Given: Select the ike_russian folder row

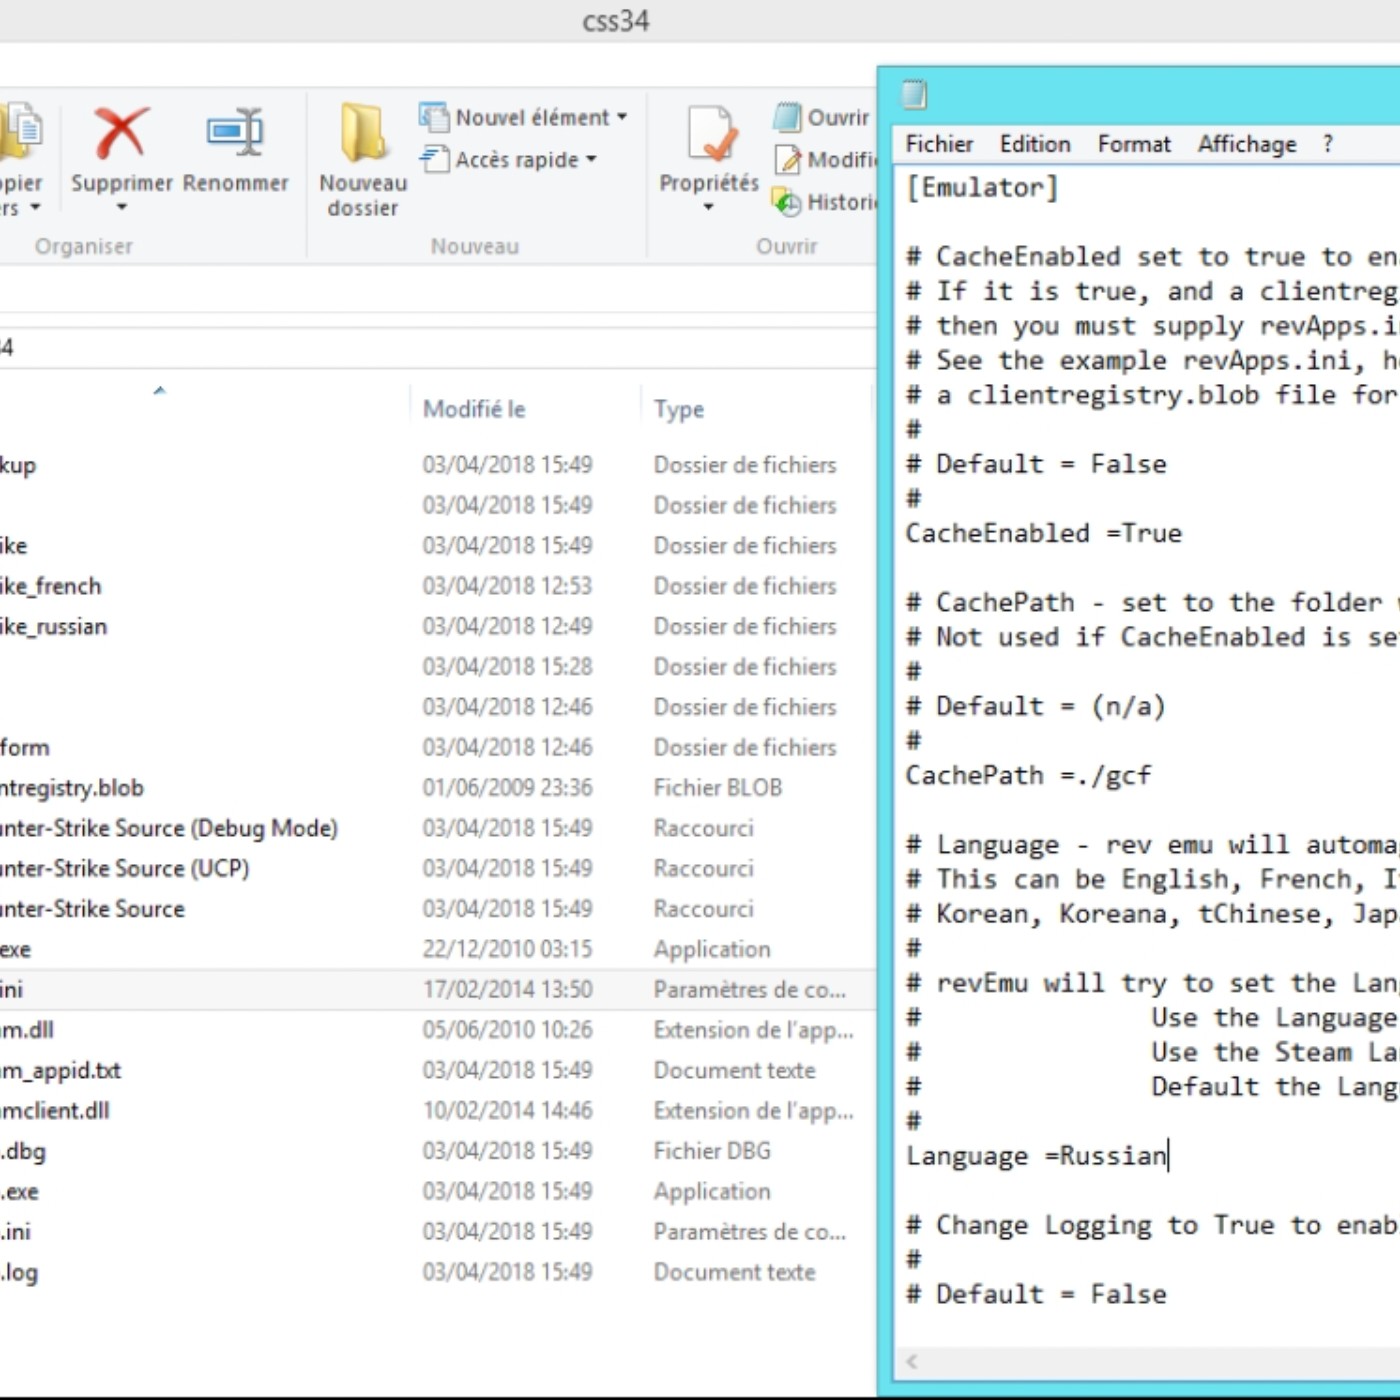Looking at the screenshot, I should tap(436, 626).
